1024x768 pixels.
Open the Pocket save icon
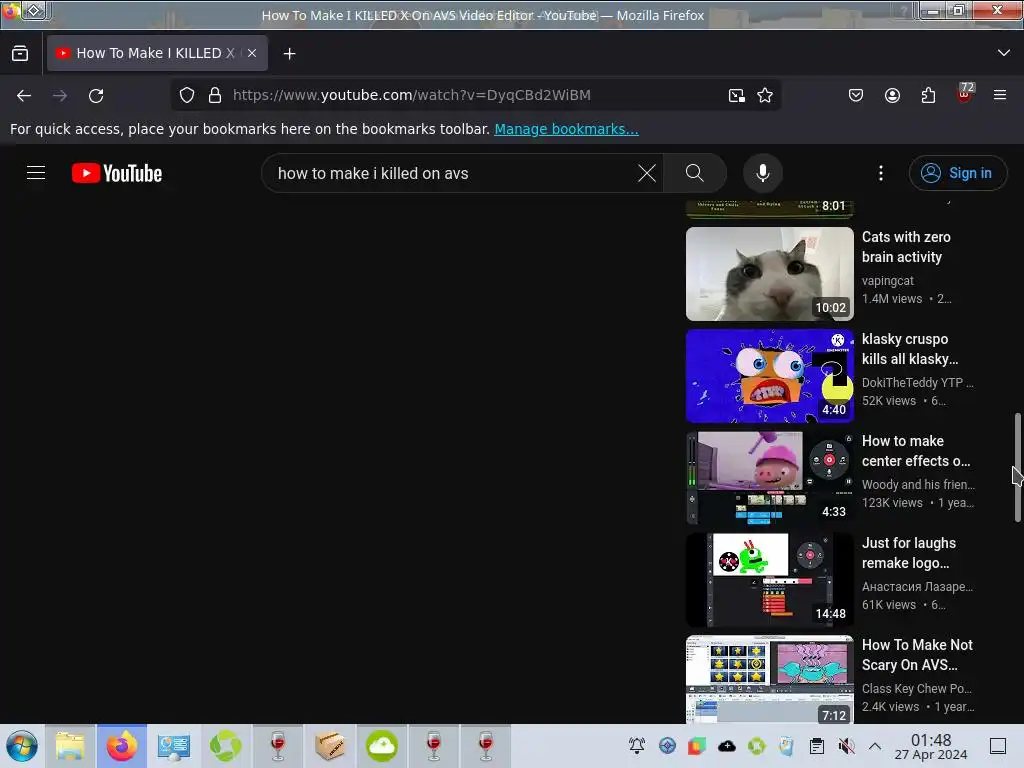[x=856, y=95]
